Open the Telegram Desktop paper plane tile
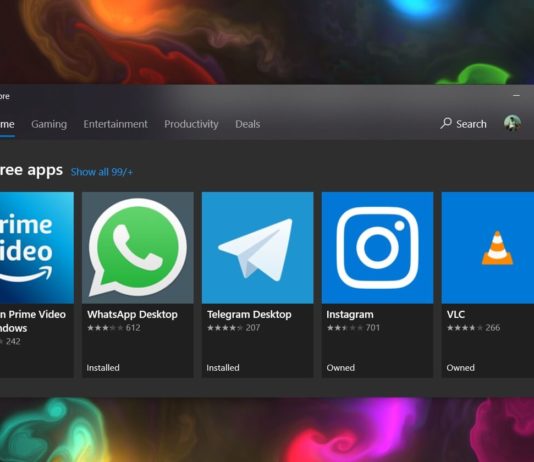This screenshot has width=534, height=462. pyautogui.click(x=257, y=248)
